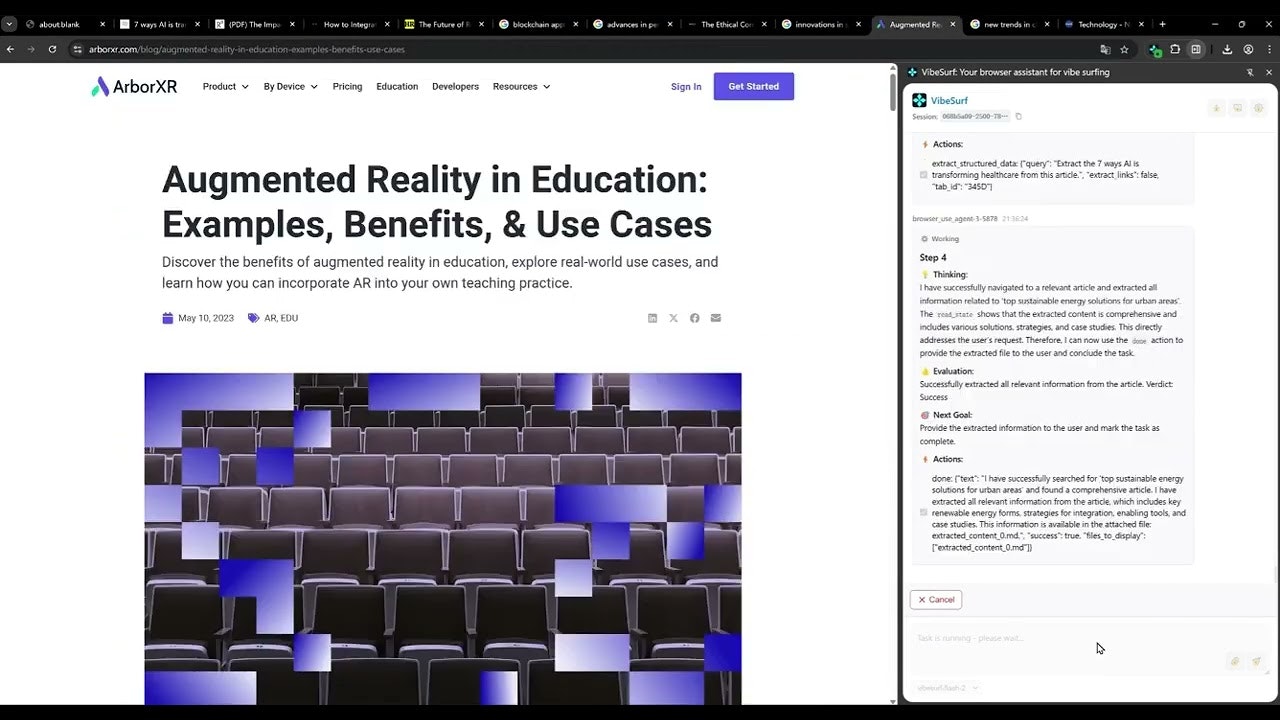Image resolution: width=1280 pixels, height=720 pixels.
Task: Switch to the about:blank tab
Action: (x=65, y=24)
